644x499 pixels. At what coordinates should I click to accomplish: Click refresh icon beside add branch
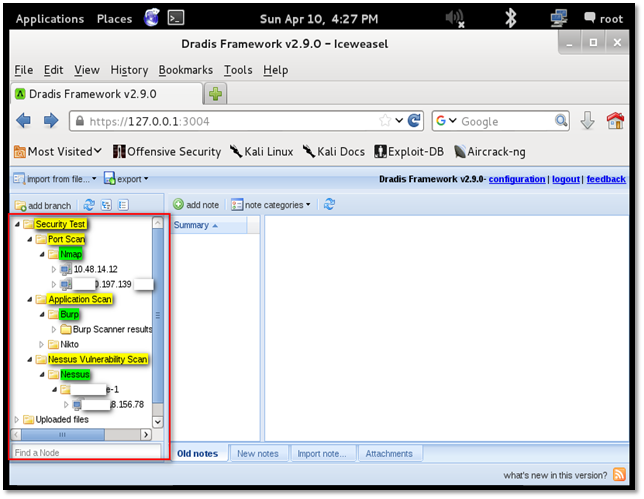click(x=89, y=205)
